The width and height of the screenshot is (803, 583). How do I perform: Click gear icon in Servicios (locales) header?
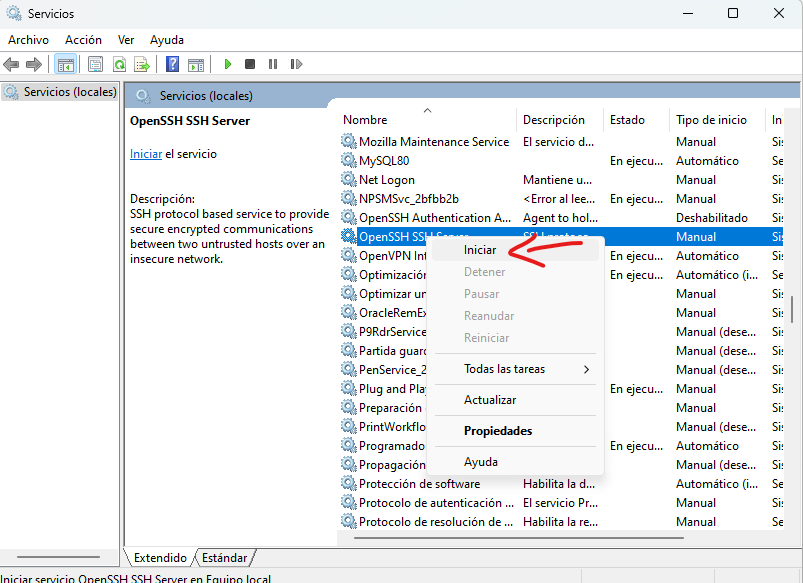tap(143, 96)
